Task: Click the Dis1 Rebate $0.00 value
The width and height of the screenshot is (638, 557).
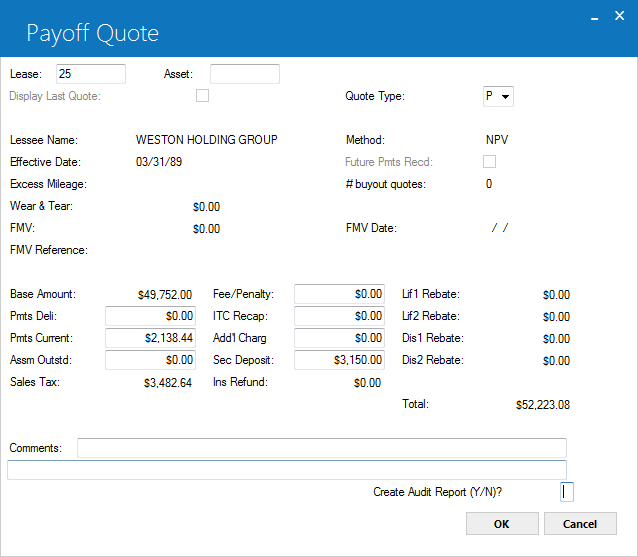Action: pyautogui.click(x=556, y=339)
